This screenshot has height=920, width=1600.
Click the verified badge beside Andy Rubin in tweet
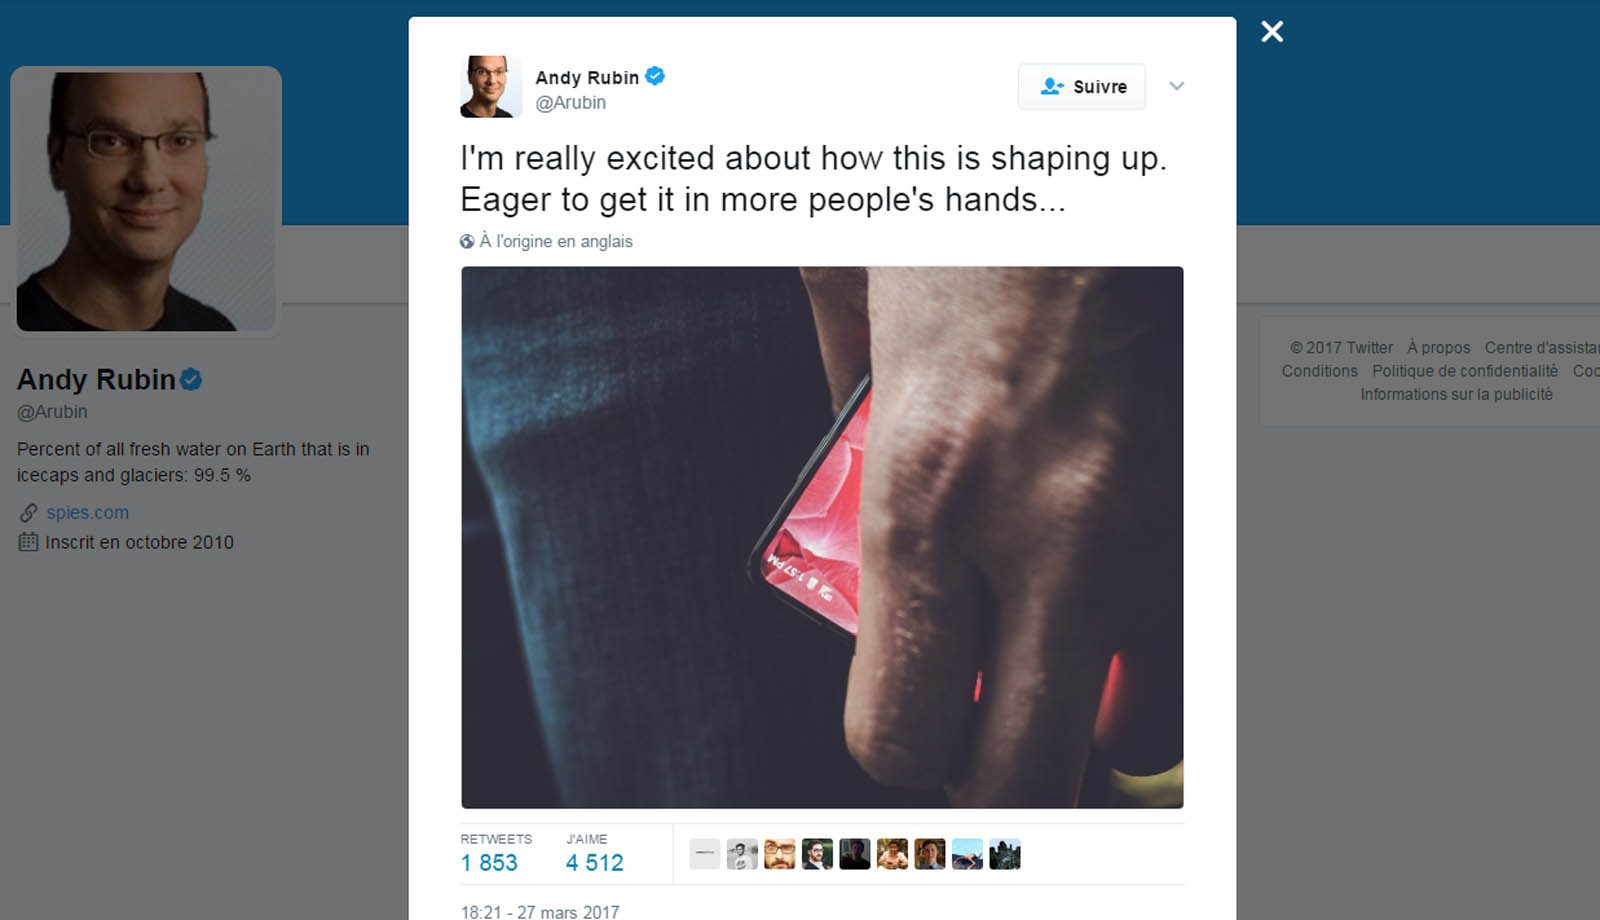coord(655,76)
